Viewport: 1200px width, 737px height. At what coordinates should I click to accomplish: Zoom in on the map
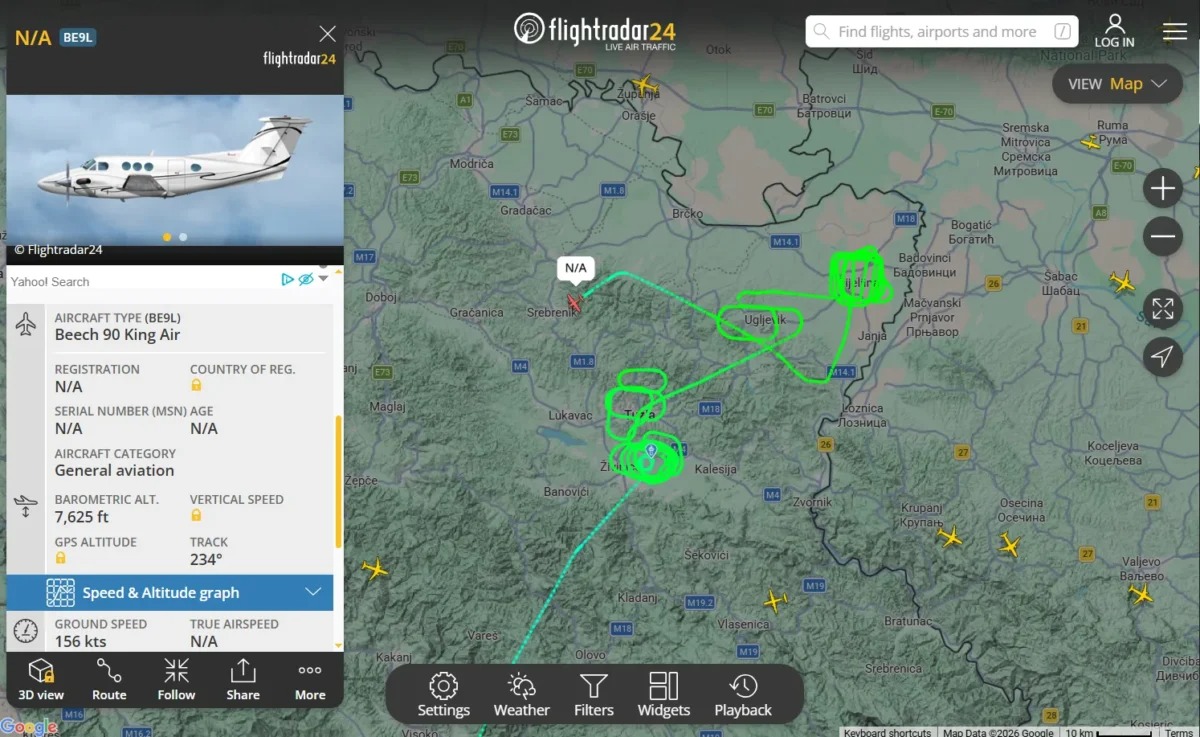click(1162, 188)
